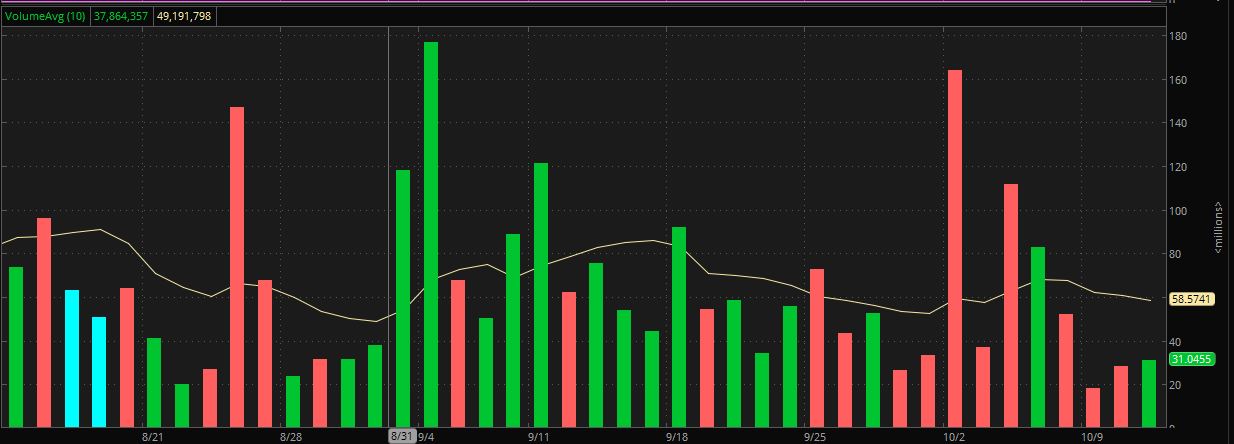Image resolution: width=1234 pixels, height=444 pixels.
Task: Click the <millions> axis unit label
Action: click(1221, 226)
